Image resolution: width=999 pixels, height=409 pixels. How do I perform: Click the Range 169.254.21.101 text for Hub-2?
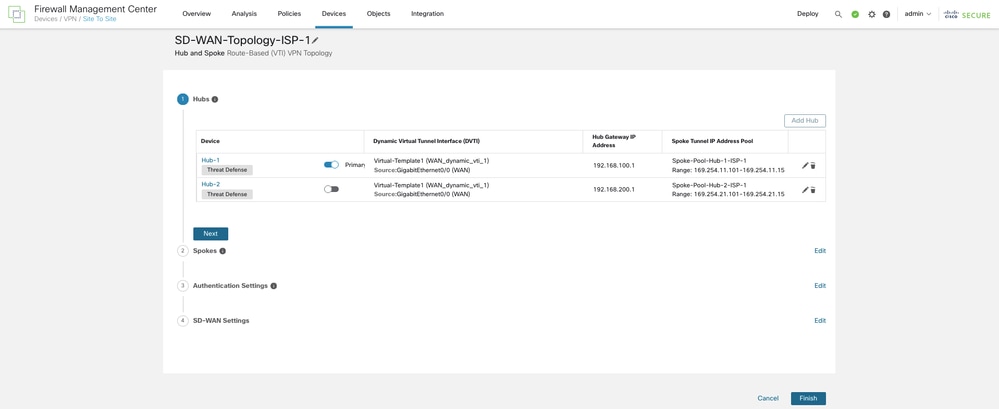(728, 194)
